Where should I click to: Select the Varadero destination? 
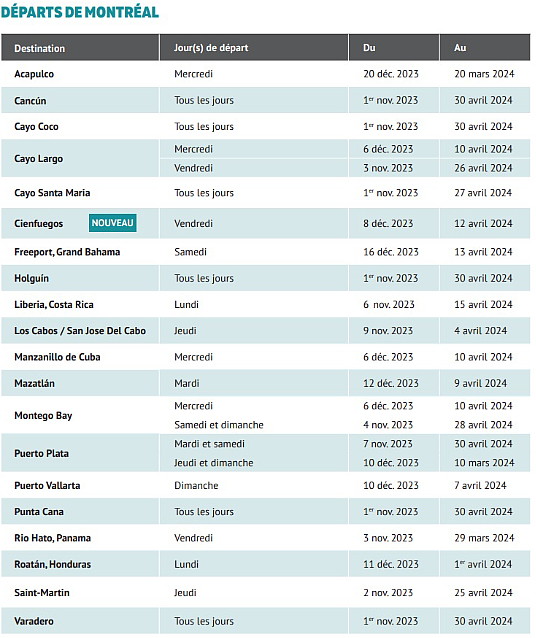tap(34, 621)
